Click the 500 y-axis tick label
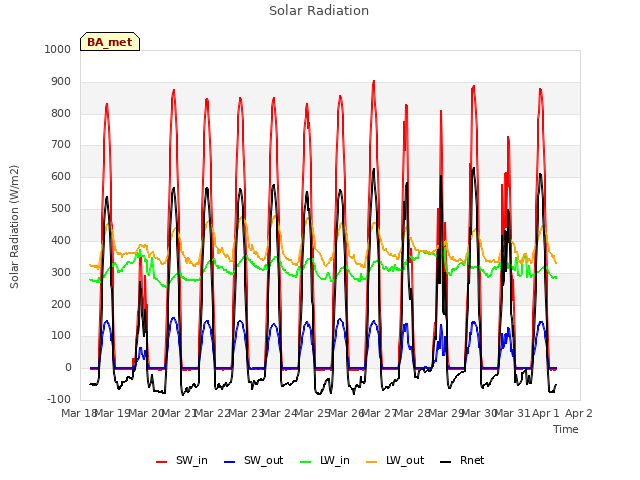 pyautogui.click(x=61, y=209)
